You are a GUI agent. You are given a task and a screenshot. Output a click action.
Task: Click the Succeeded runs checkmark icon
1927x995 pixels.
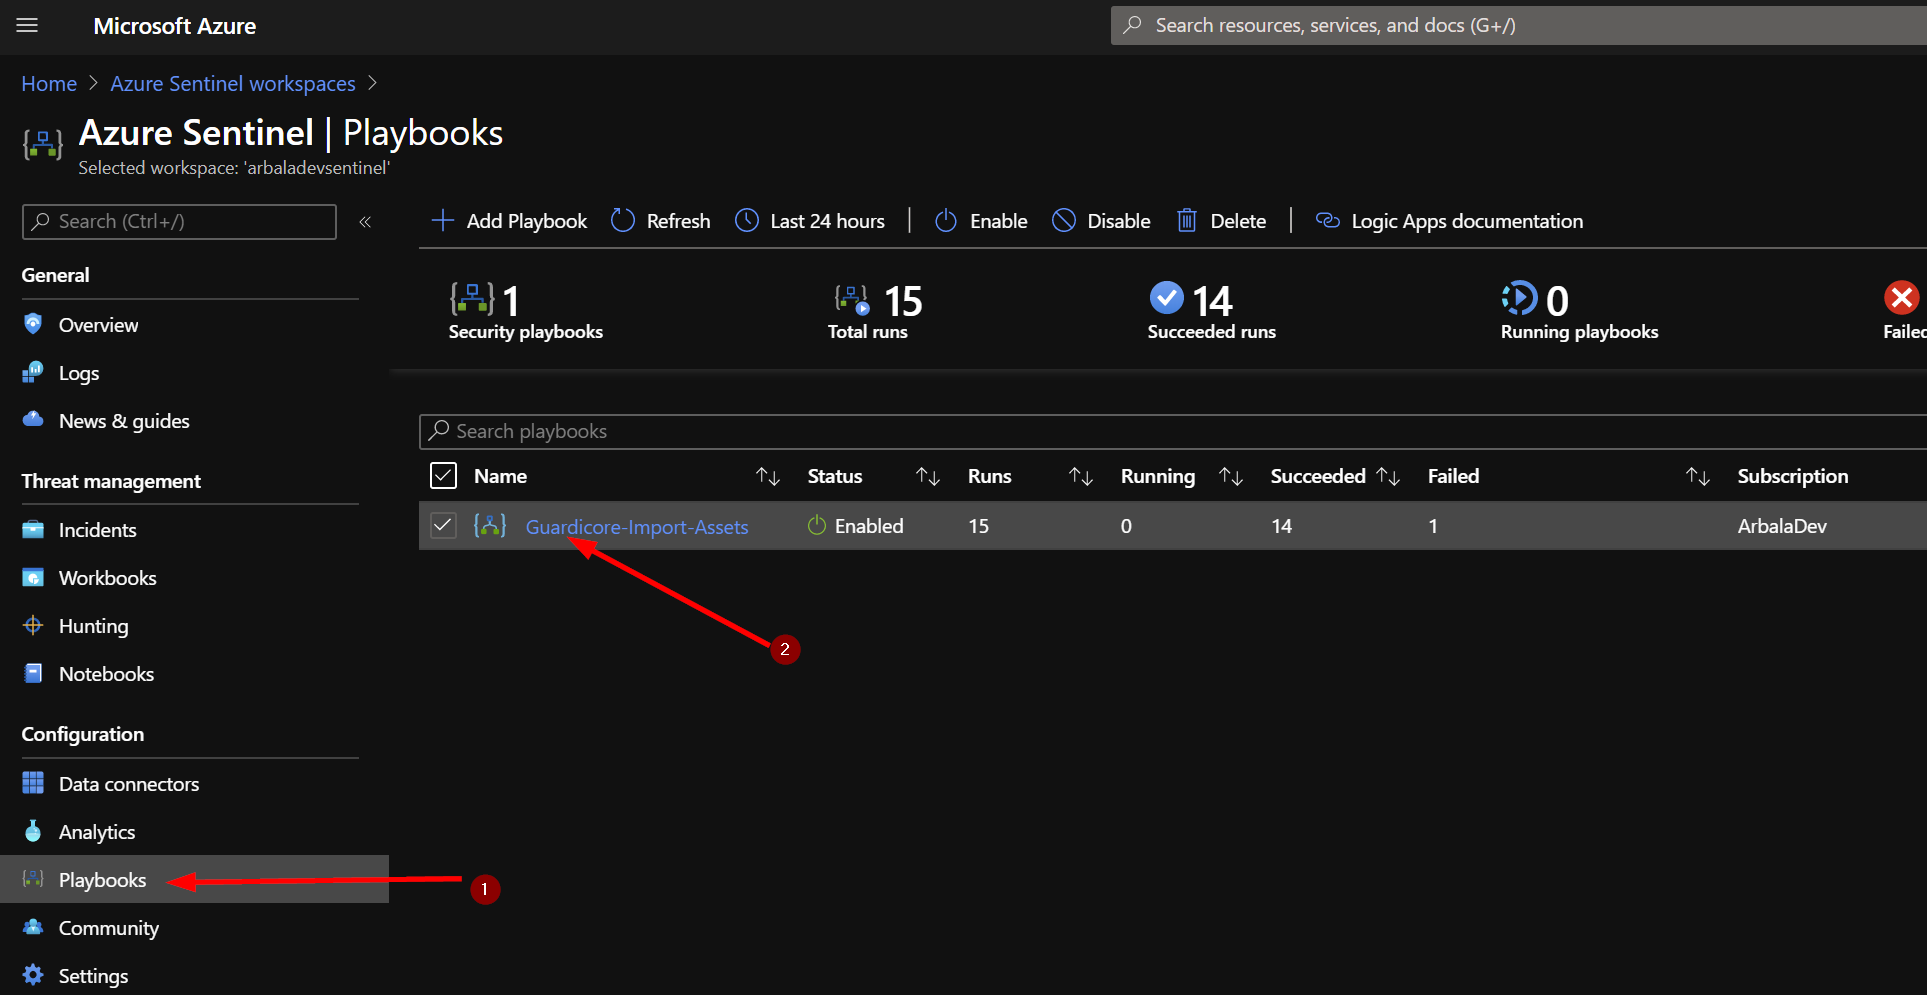click(1166, 297)
